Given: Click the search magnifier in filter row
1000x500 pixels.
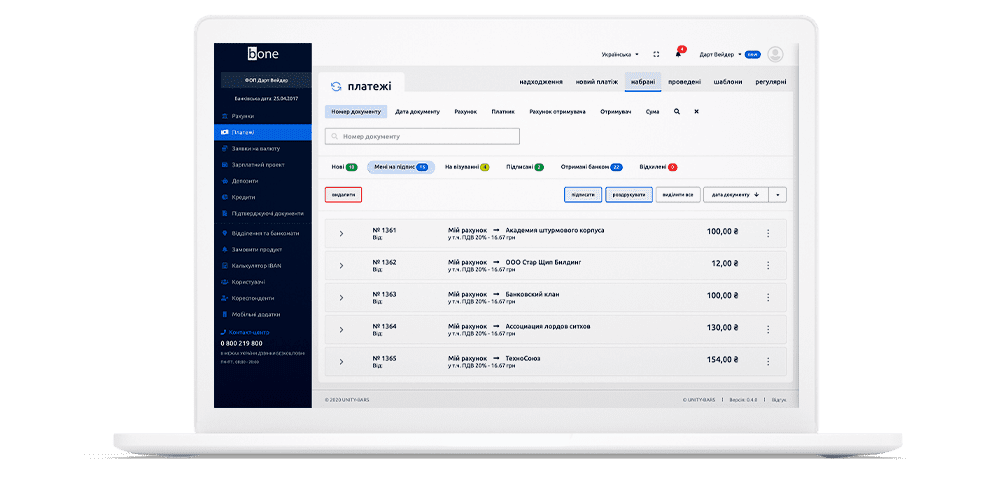Looking at the screenshot, I should pos(677,112).
